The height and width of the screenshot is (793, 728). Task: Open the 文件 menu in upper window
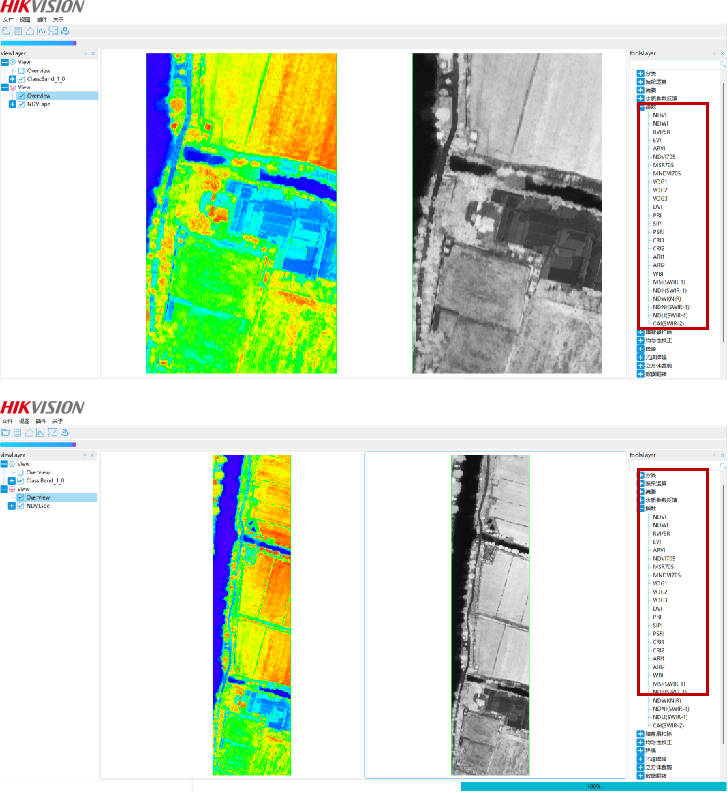tap(6, 19)
